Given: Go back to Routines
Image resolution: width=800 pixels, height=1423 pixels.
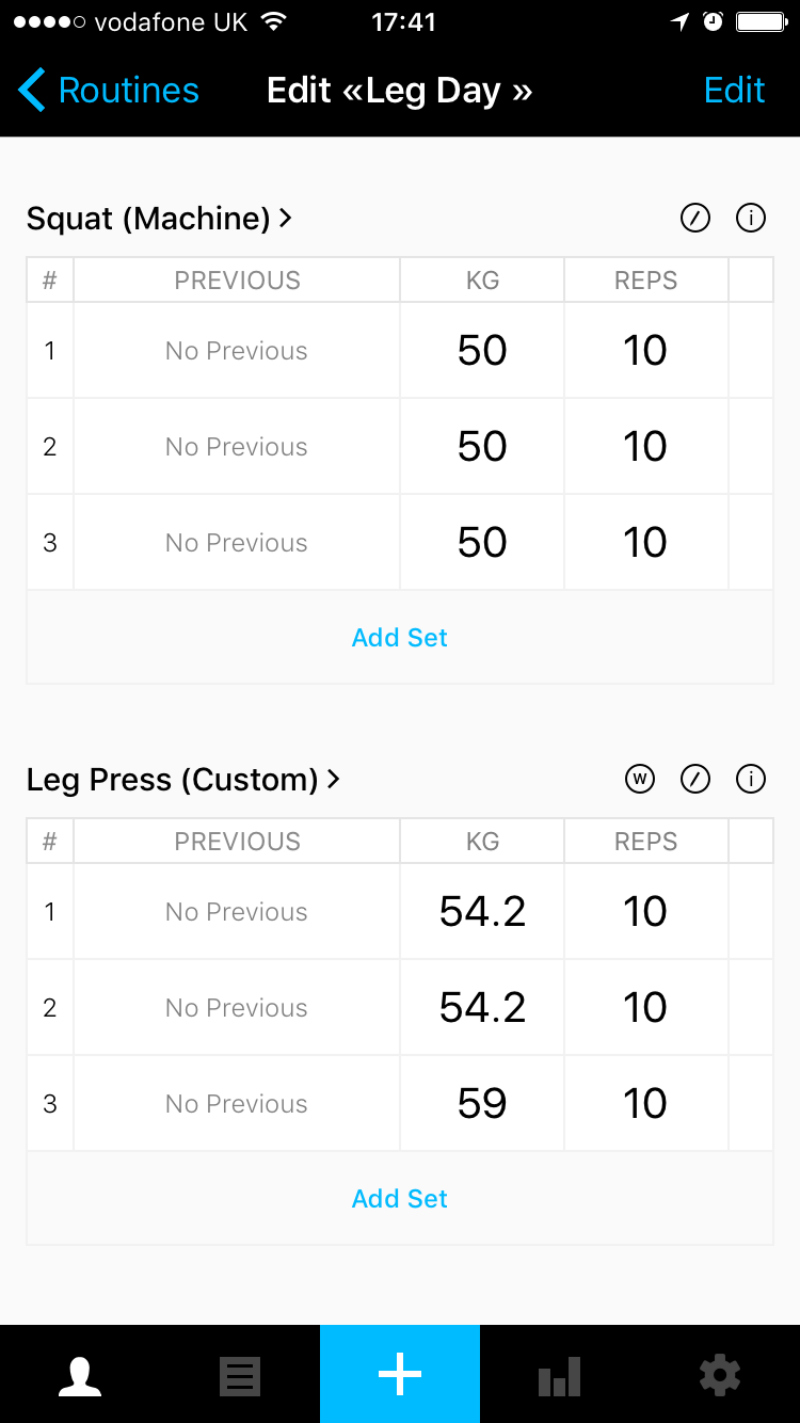Looking at the screenshot, I should [x=110, y=91].
